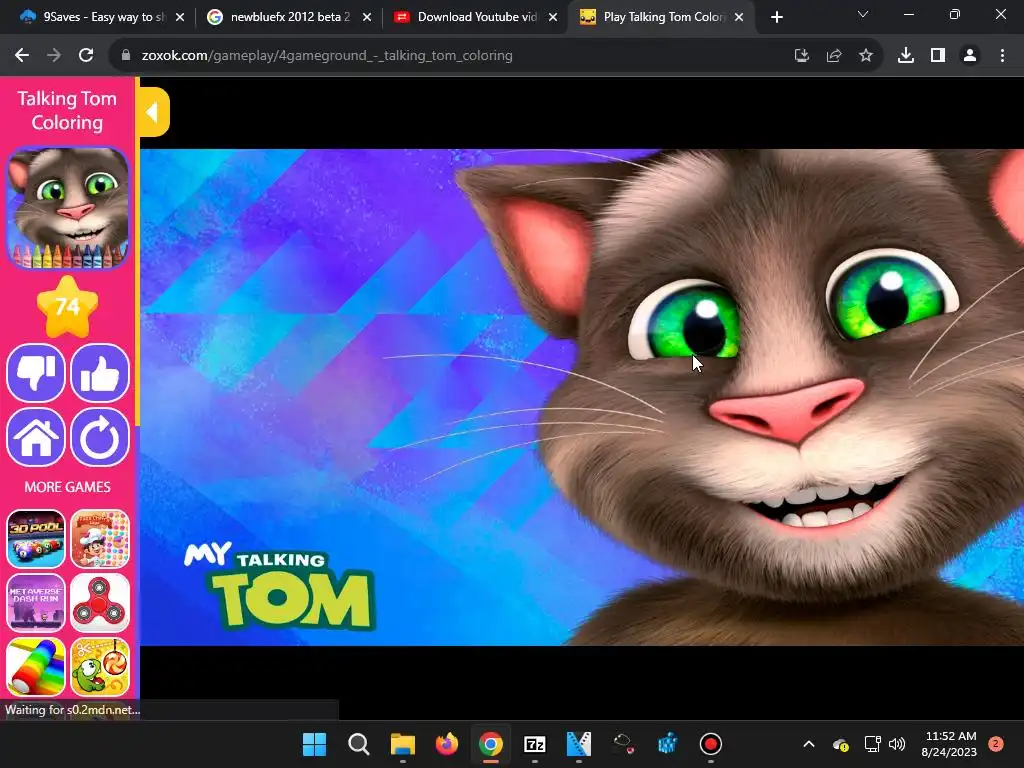Open the clock showing 11:52 AM
This screenshot has height=768, width=1024.
[949, 744]
